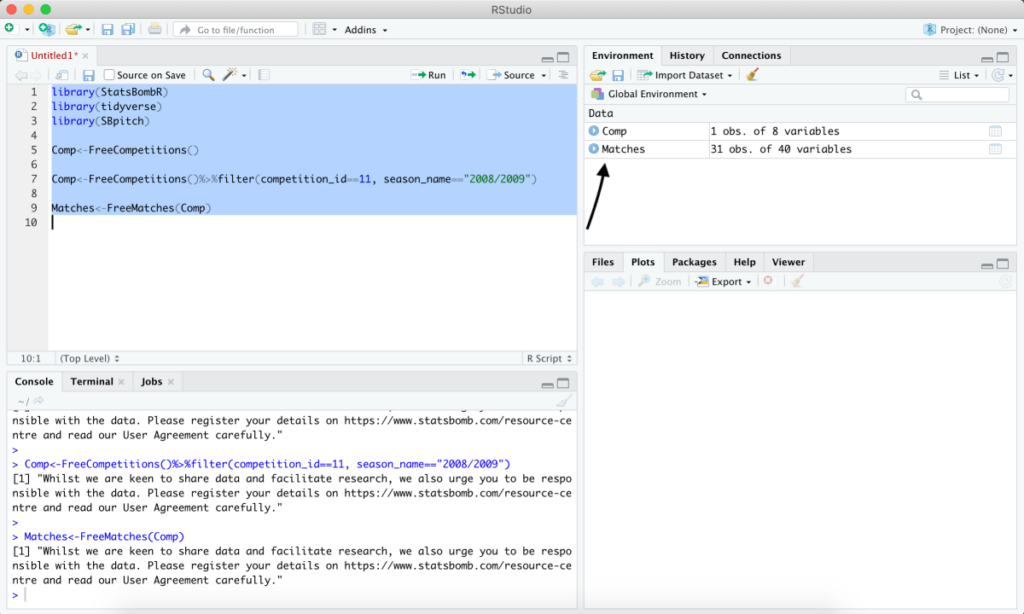Image resolution: width=1024 pixels, height=614 pixels.
Task: Refresh the Environment pane
Action: pos(998,75)
